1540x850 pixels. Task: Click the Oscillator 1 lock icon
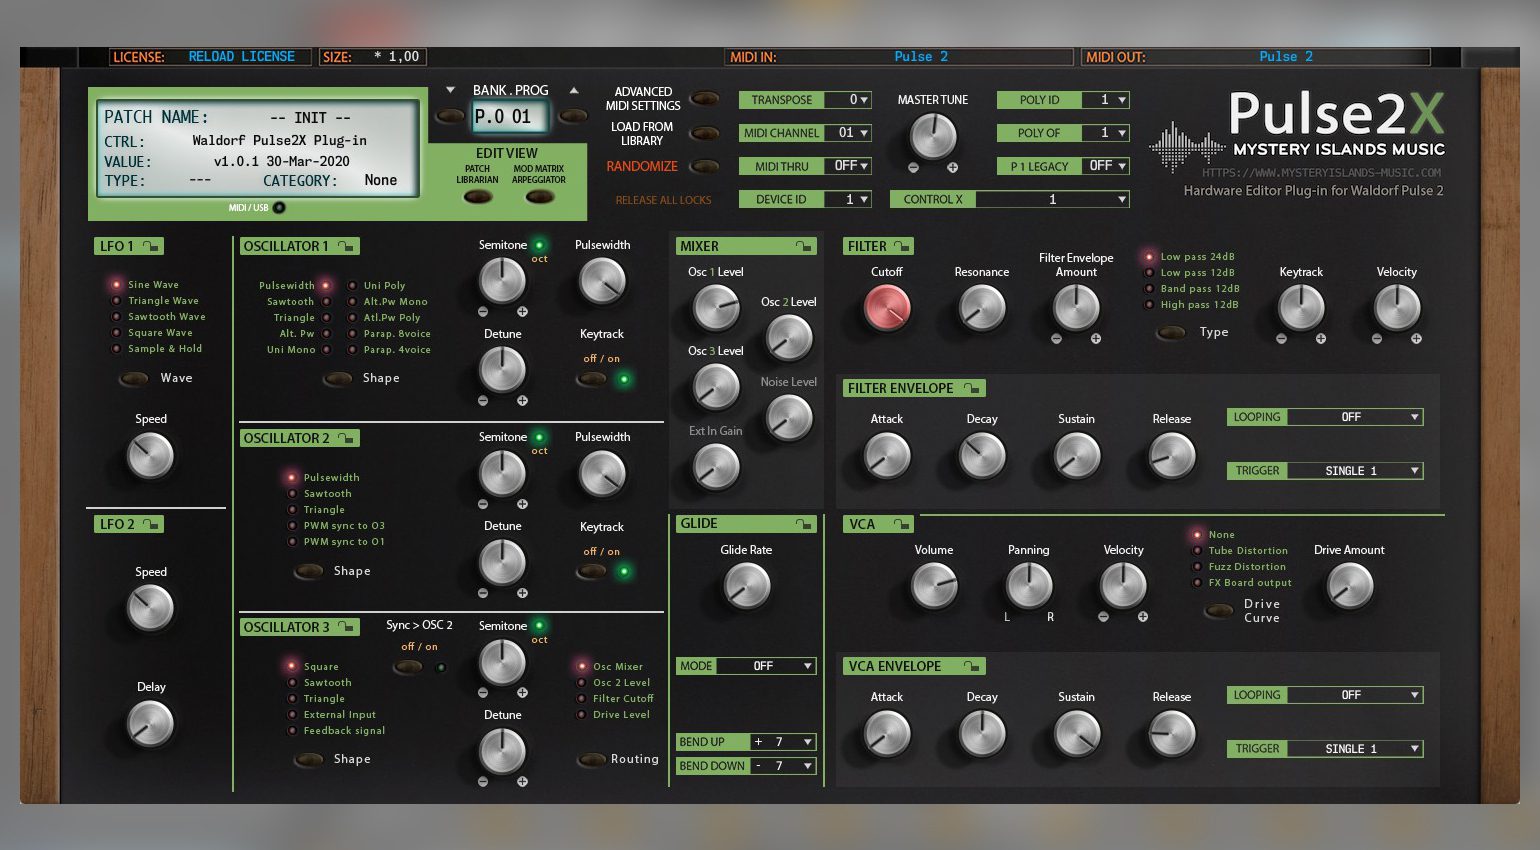[346, 246]
